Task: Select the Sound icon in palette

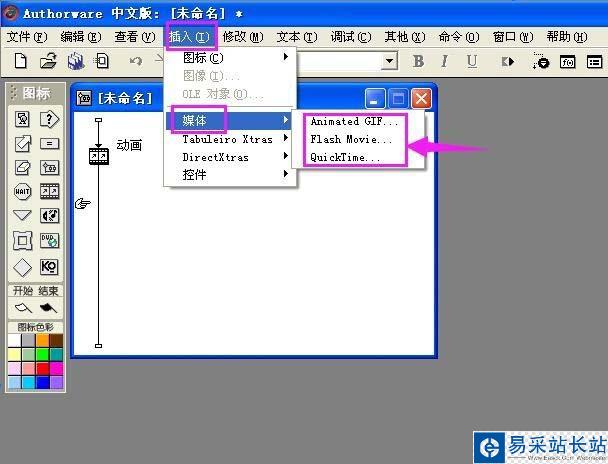Action: click(50, 216)
